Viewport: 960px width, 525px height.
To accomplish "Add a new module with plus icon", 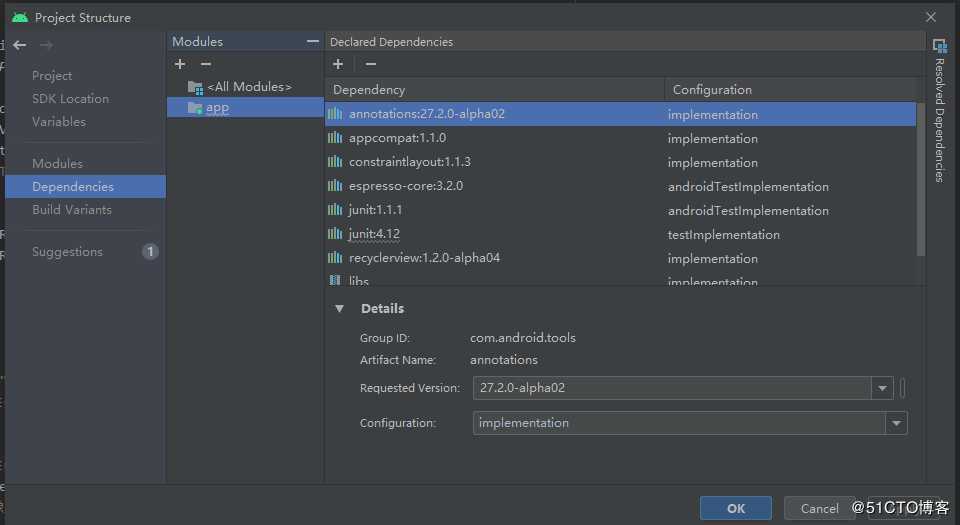I will pos(180,64).
